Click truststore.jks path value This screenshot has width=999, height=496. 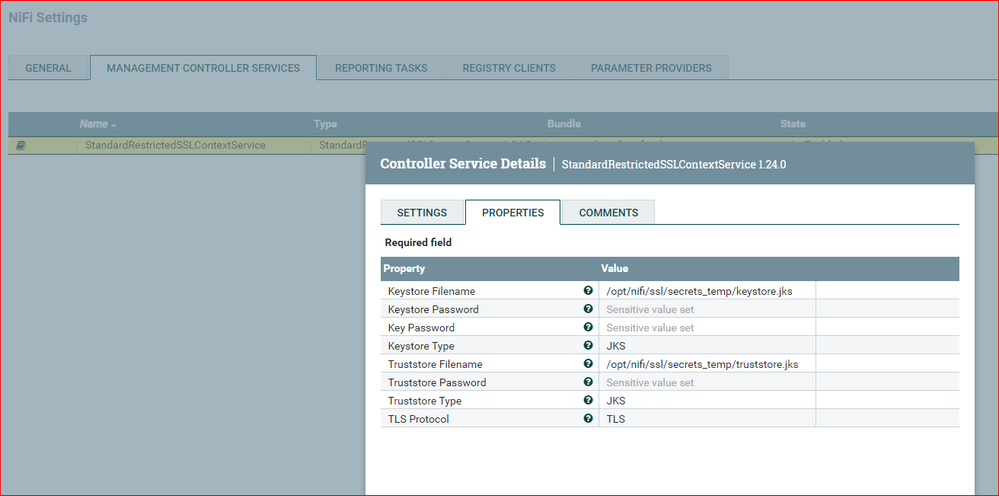(702, 364)
